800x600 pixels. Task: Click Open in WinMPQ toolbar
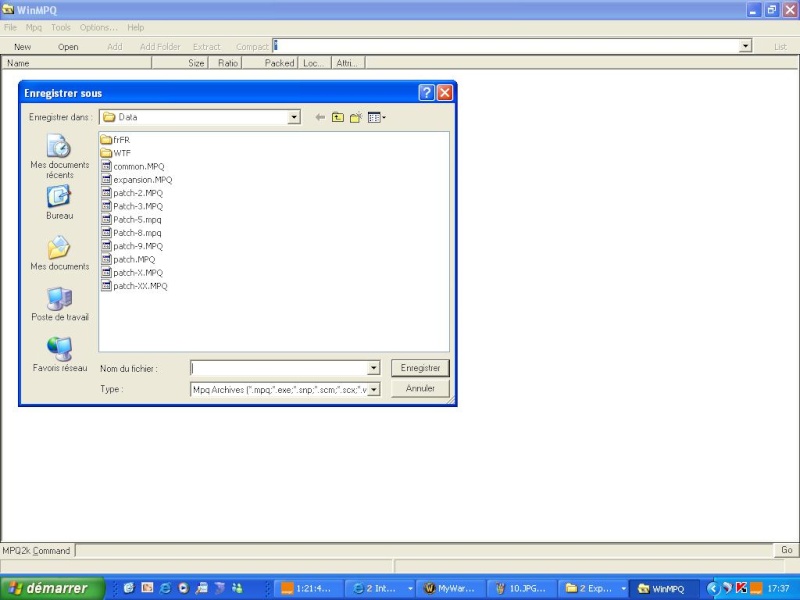[x=68, y=47]
